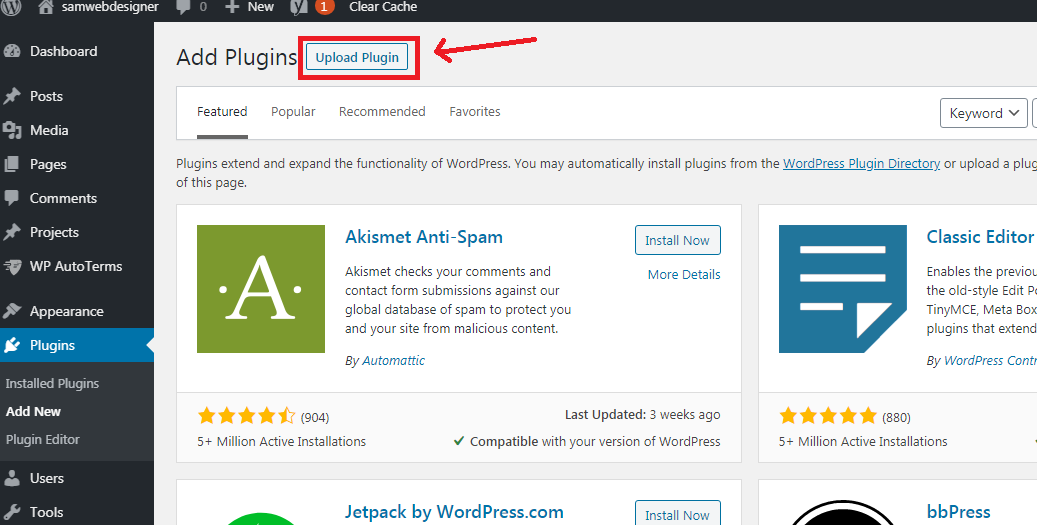Click the Appearance paintbrush icon
Viewport: 1037px width, 525px height.
[x=11, y=311]
